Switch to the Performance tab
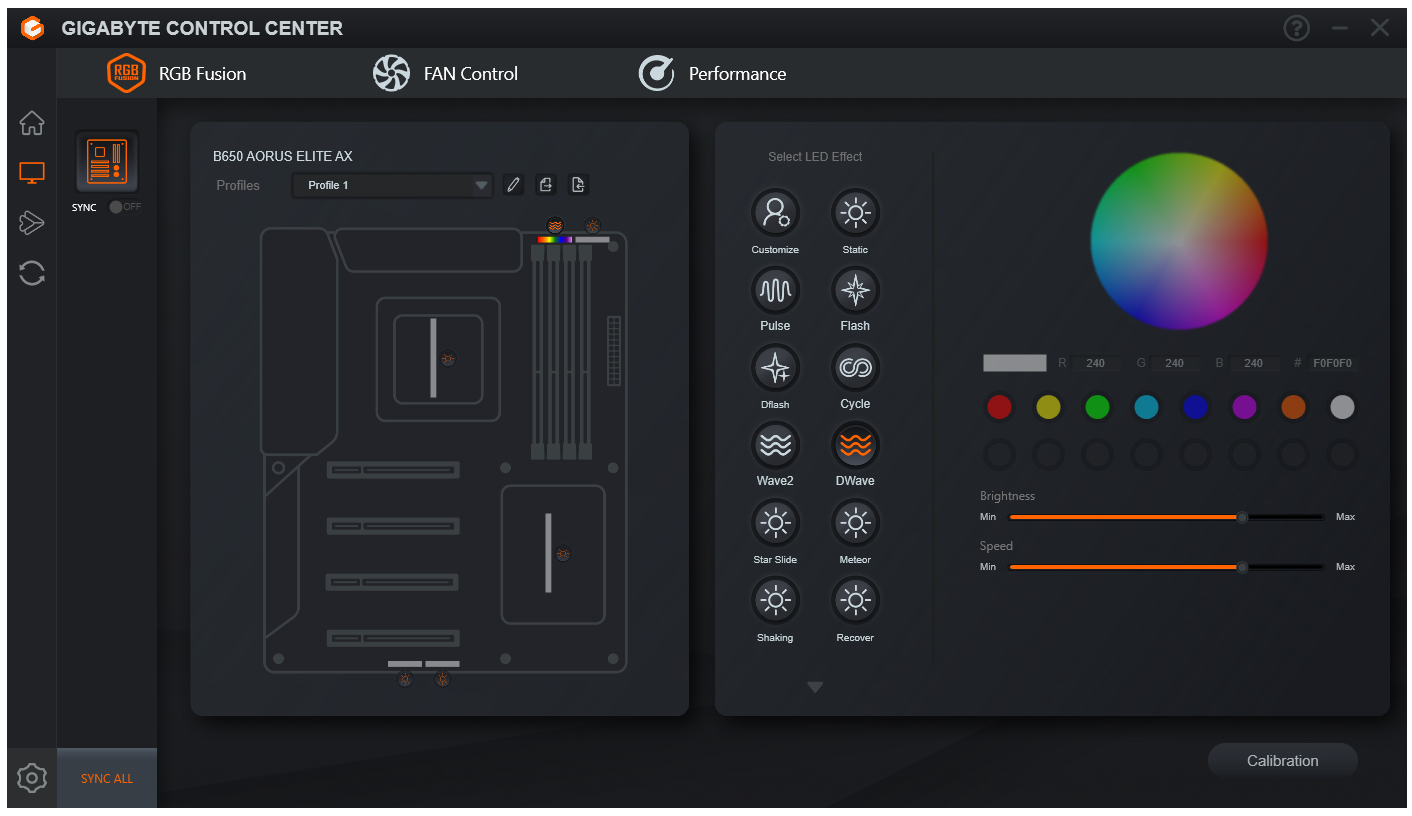The width and height of the screenshot is (1412, 816). [712, 73]
